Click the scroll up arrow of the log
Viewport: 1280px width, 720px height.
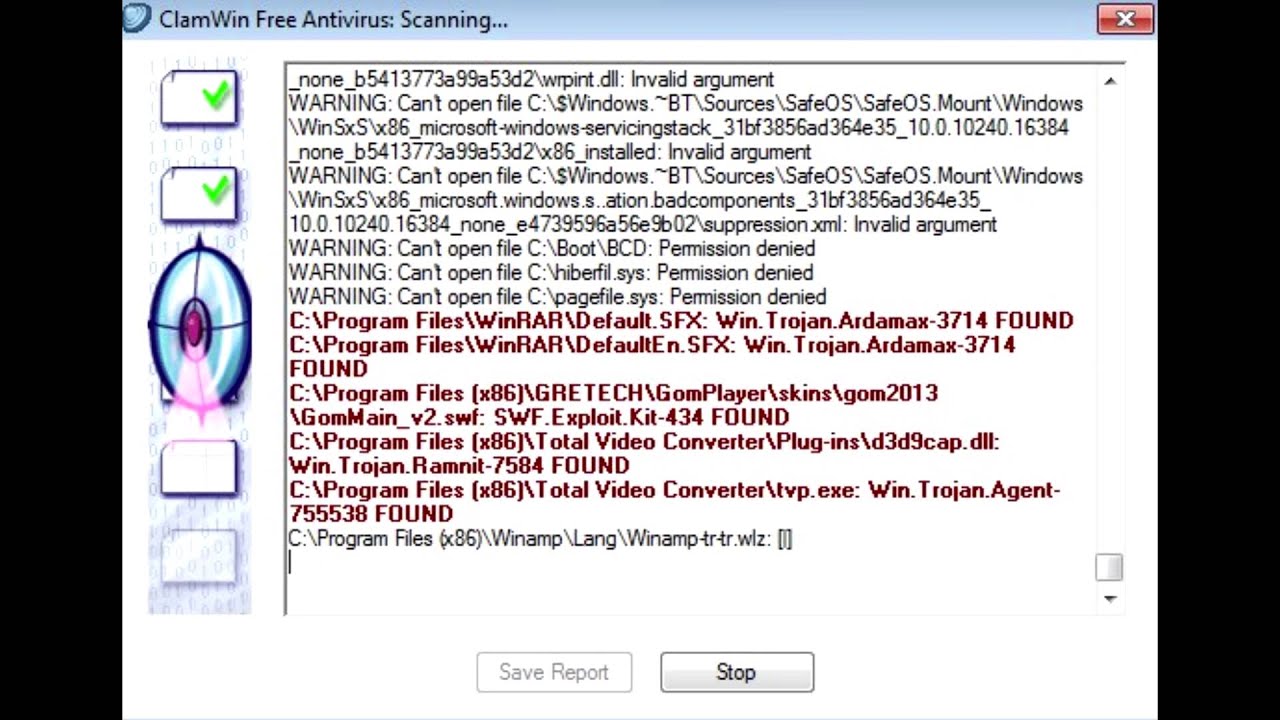coord(1109,80)
